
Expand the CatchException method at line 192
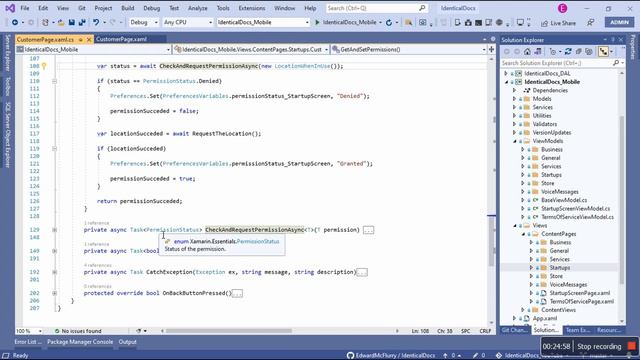[54, 272]
